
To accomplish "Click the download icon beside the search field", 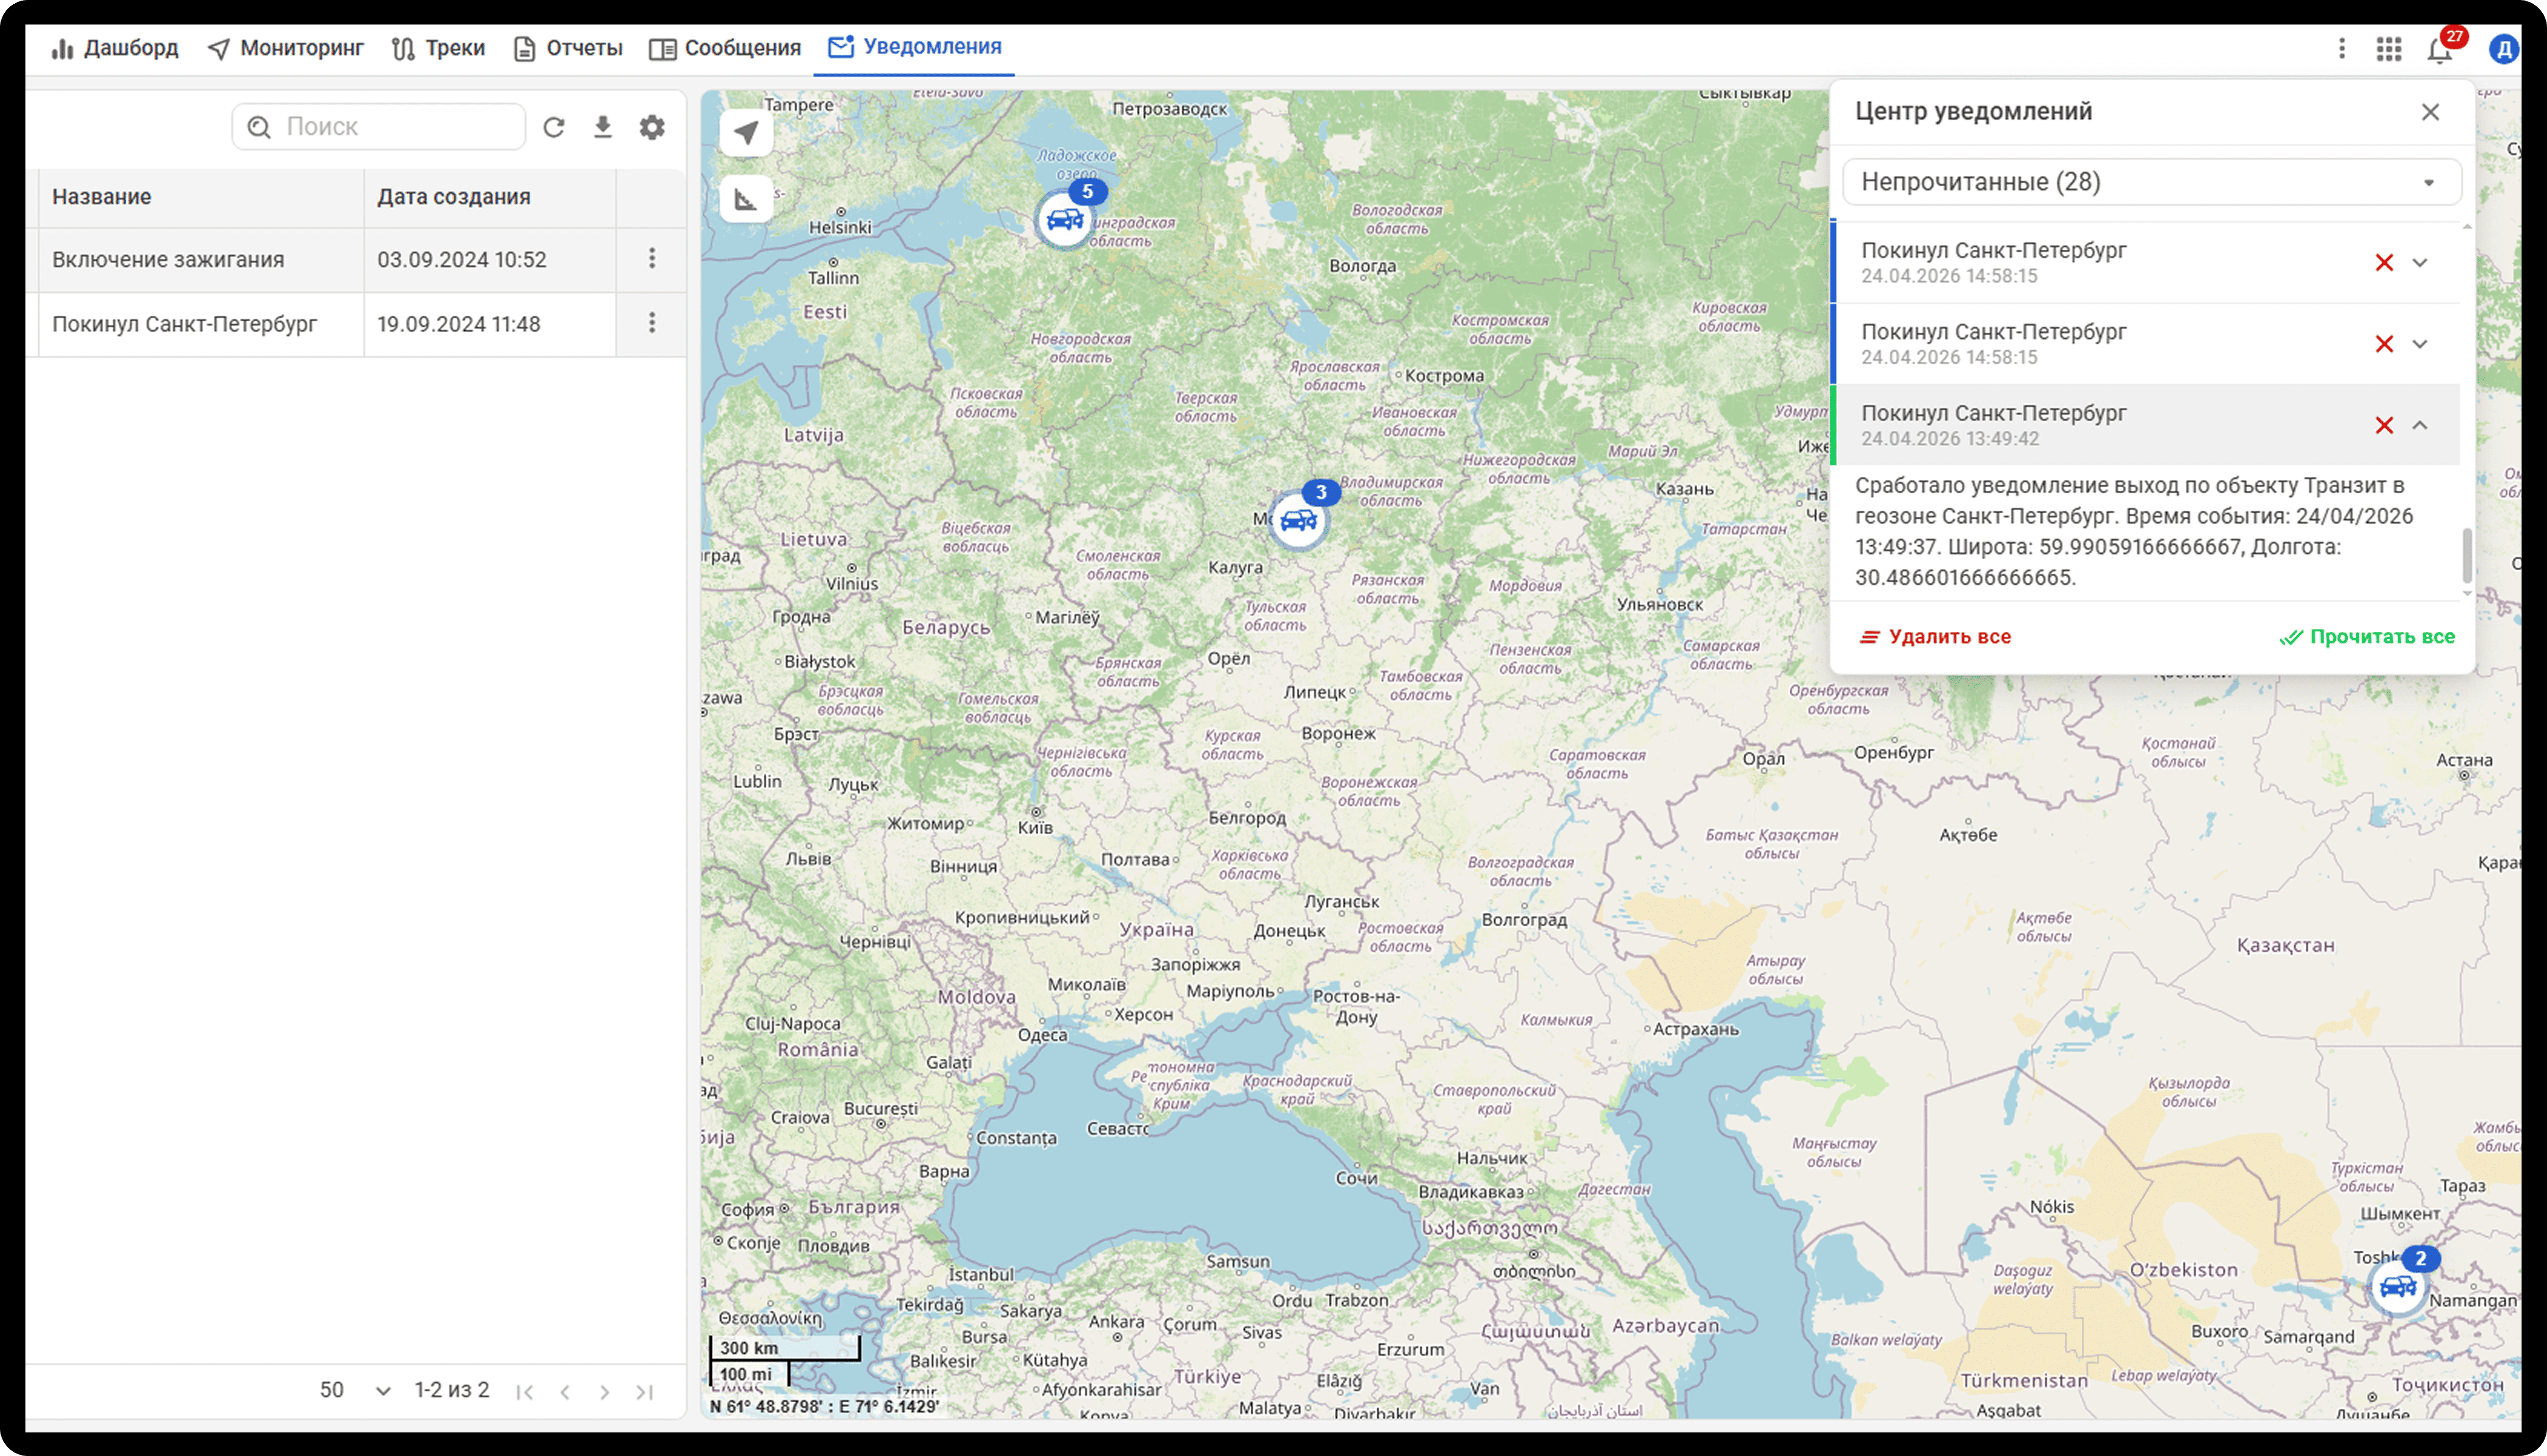I will click(602, 127).
